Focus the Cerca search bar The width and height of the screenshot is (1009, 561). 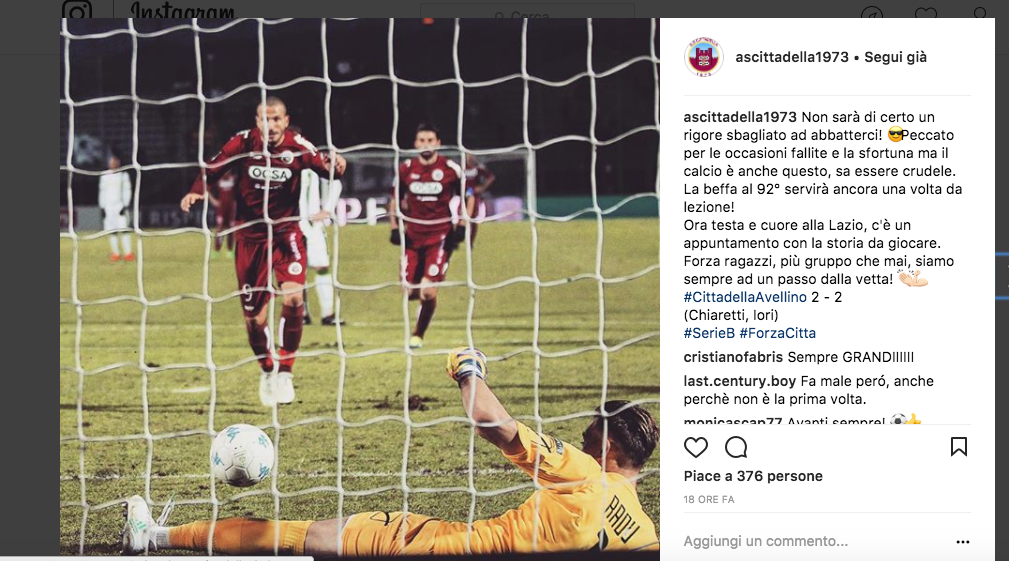[527, 10]
